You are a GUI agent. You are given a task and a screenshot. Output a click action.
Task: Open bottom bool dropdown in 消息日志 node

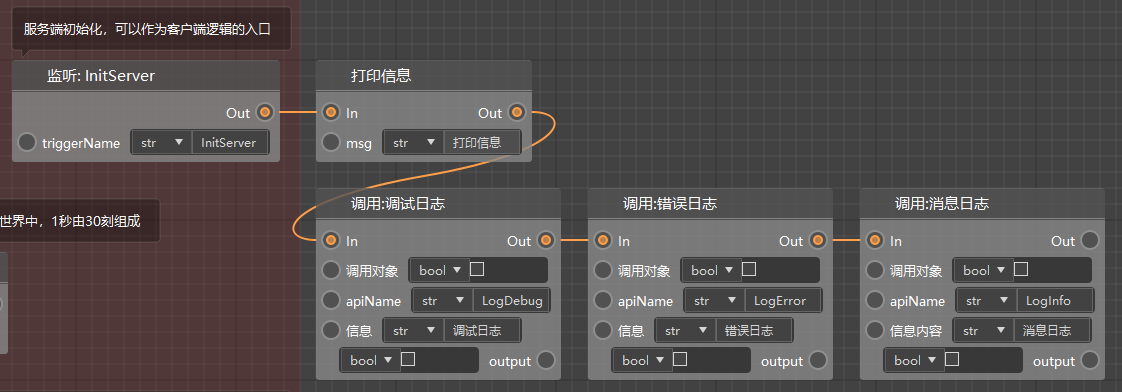click(x=913, y=361)
